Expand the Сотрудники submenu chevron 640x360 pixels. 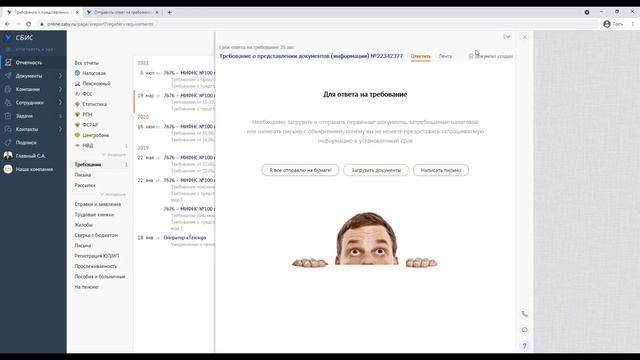point(60,102)
